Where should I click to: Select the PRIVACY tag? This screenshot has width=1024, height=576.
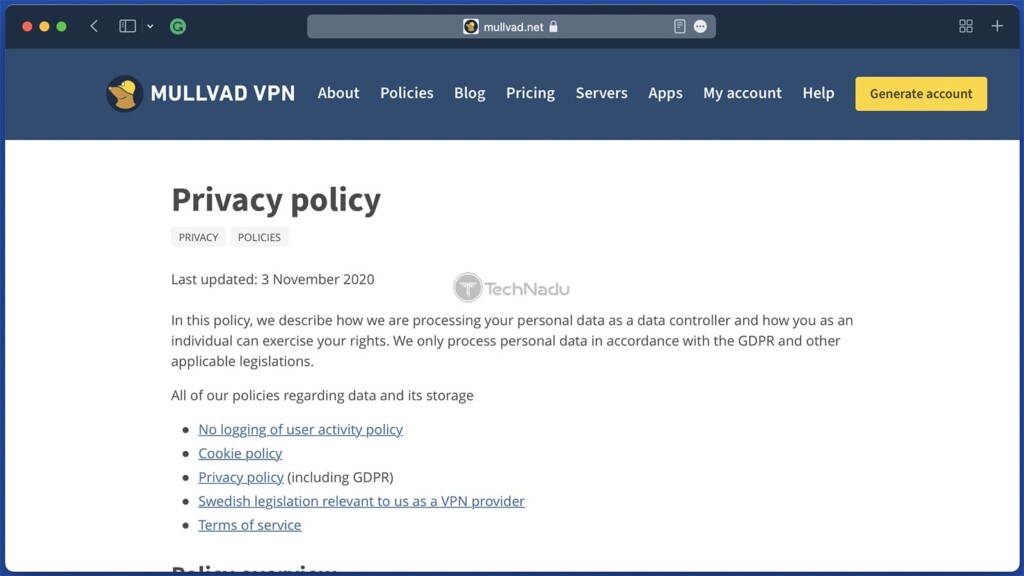tap(198, 237)
